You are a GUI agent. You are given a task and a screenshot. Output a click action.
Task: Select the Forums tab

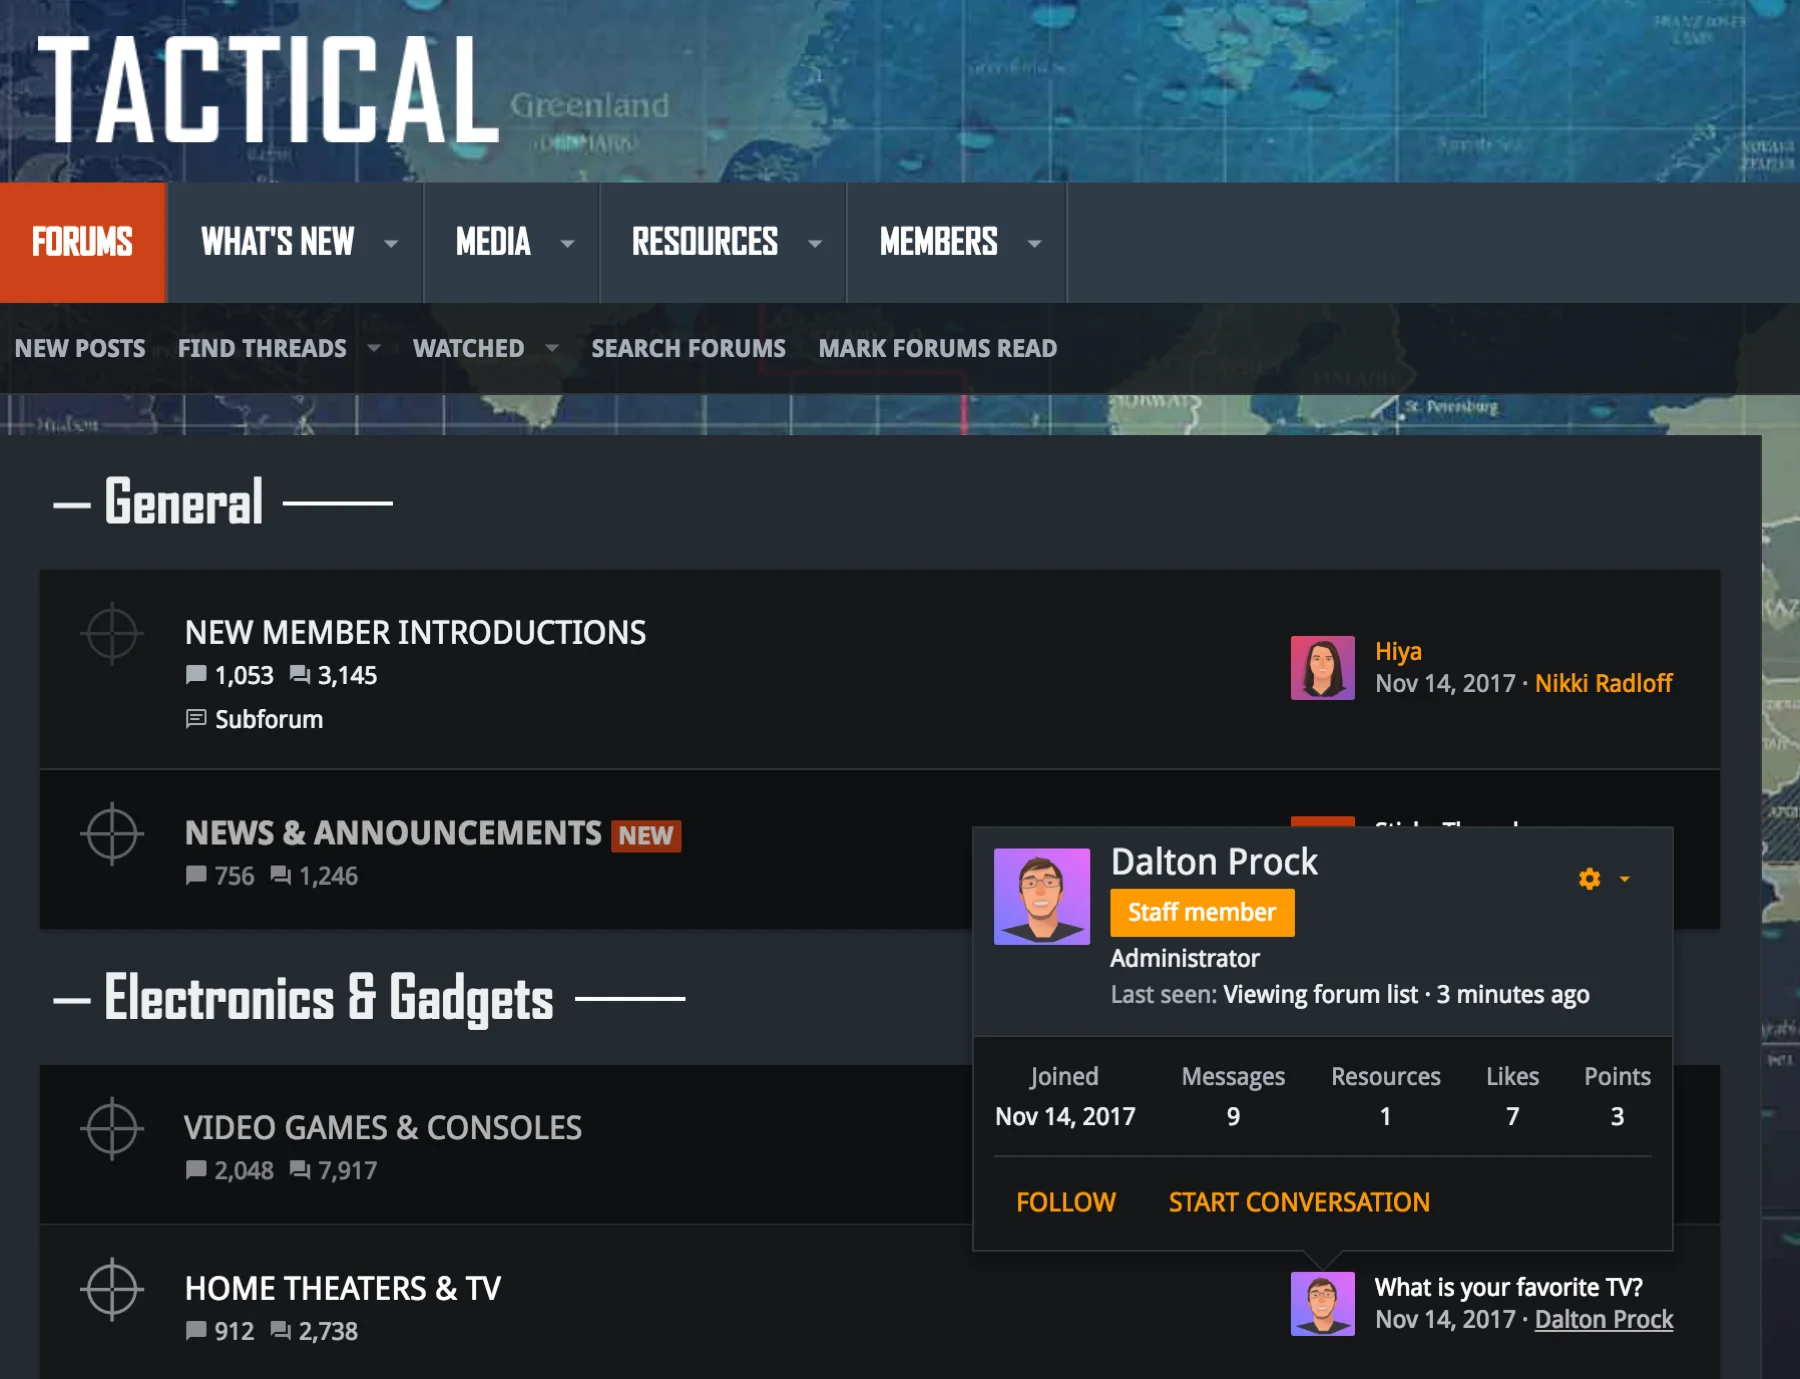82,242
